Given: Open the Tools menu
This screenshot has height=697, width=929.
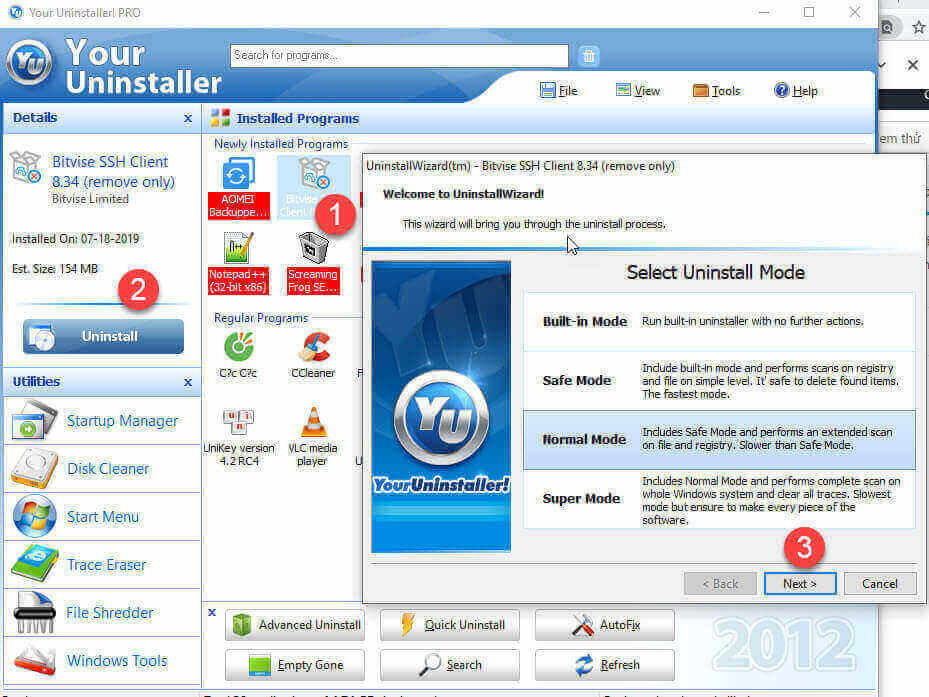Looking at the screenshot, I should [x=716, y=91].
